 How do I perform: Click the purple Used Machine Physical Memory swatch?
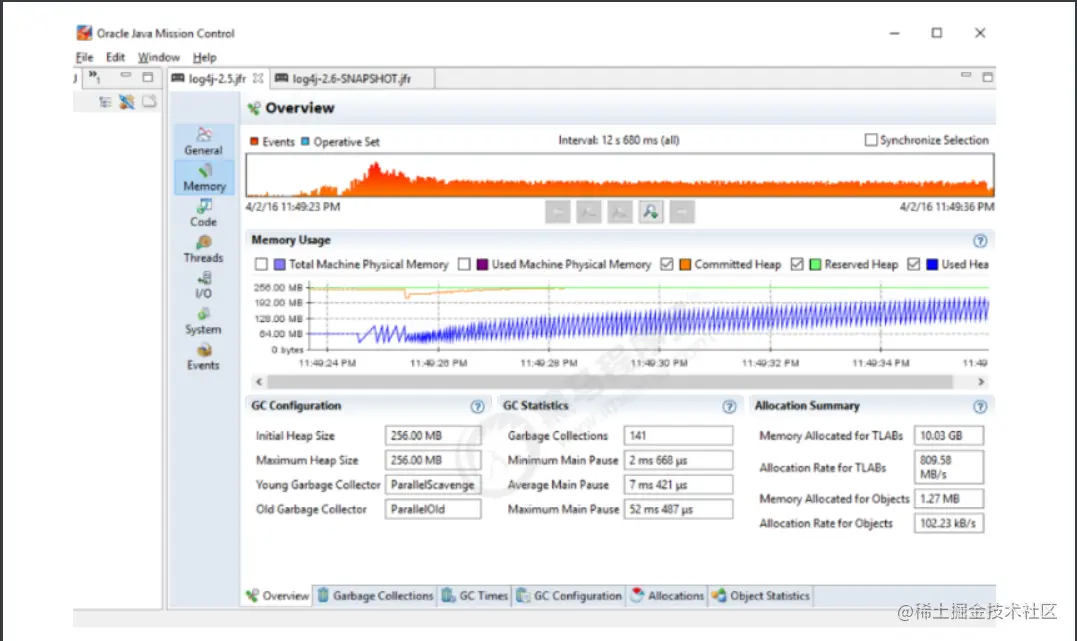483,265
